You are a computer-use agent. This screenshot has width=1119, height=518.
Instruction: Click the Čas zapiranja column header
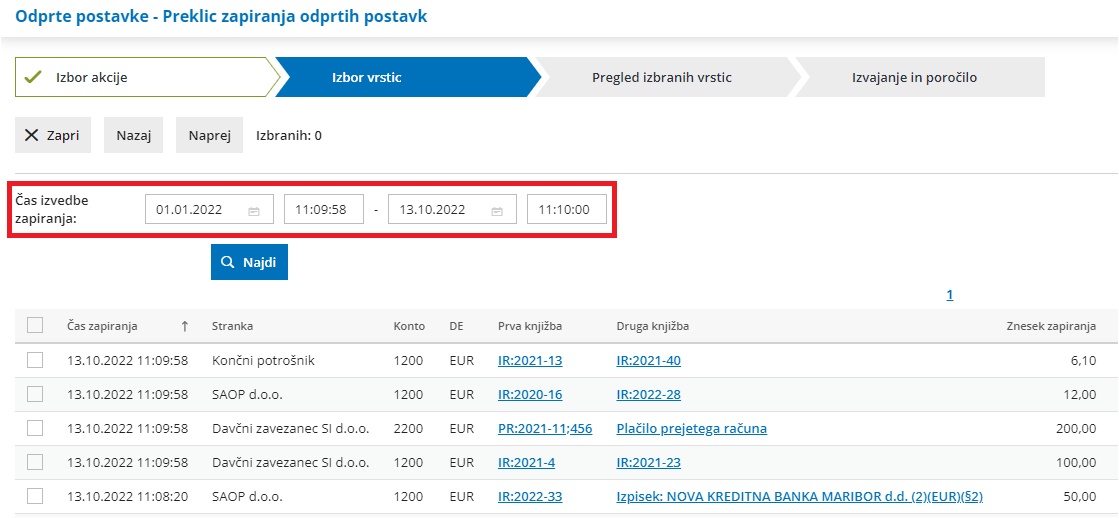[x=103, y=326]
